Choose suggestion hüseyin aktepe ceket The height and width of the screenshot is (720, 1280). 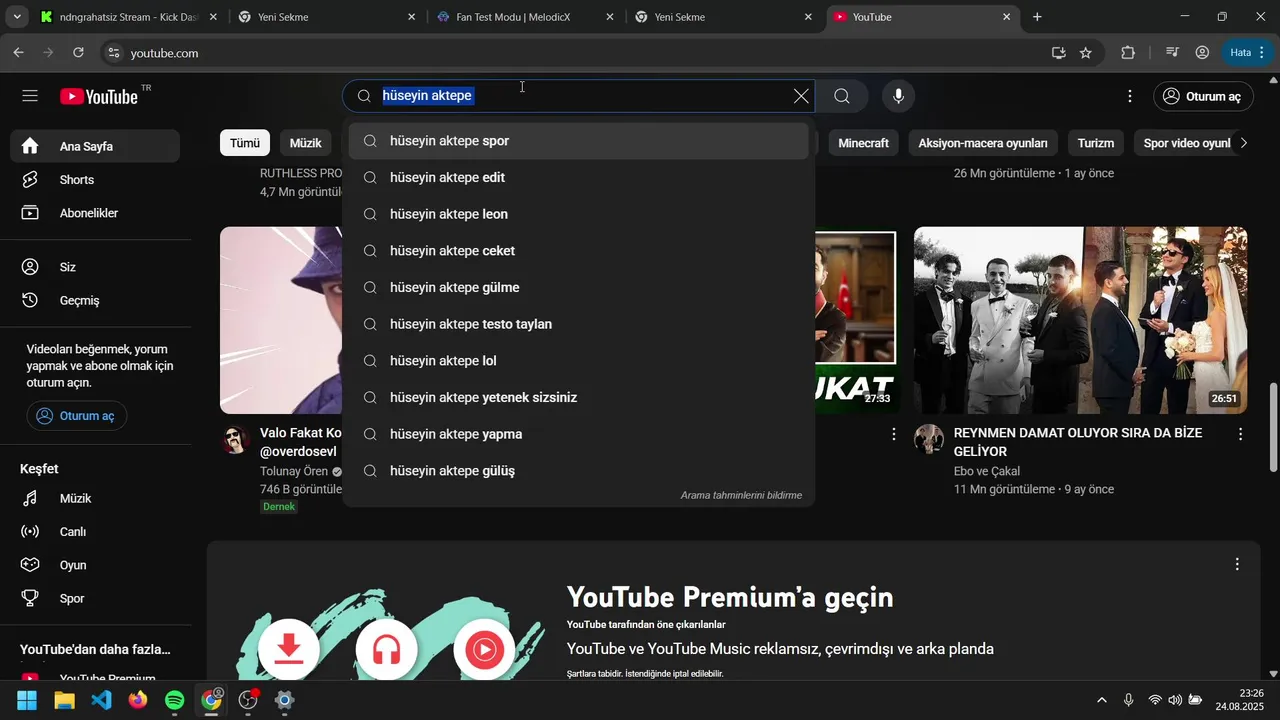click(578, 251)
